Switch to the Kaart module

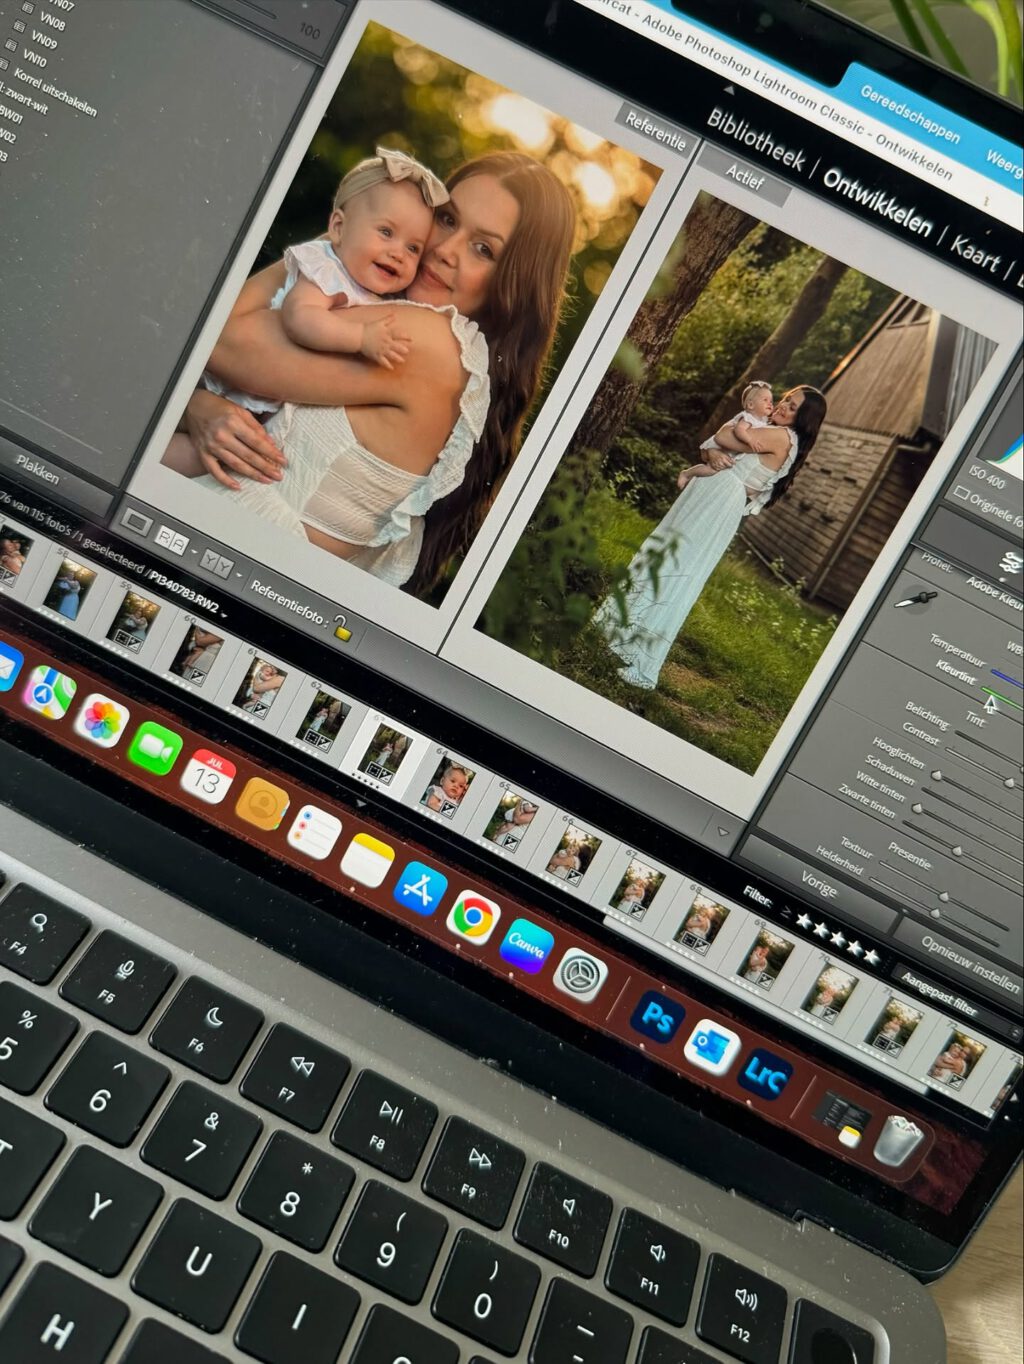975,255
